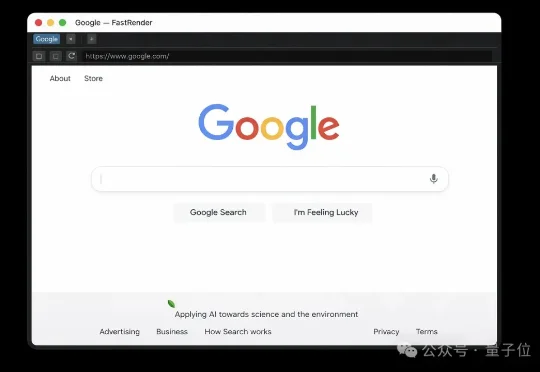
Task: Click the forward navigation button
Action: [x=55, y=56]
